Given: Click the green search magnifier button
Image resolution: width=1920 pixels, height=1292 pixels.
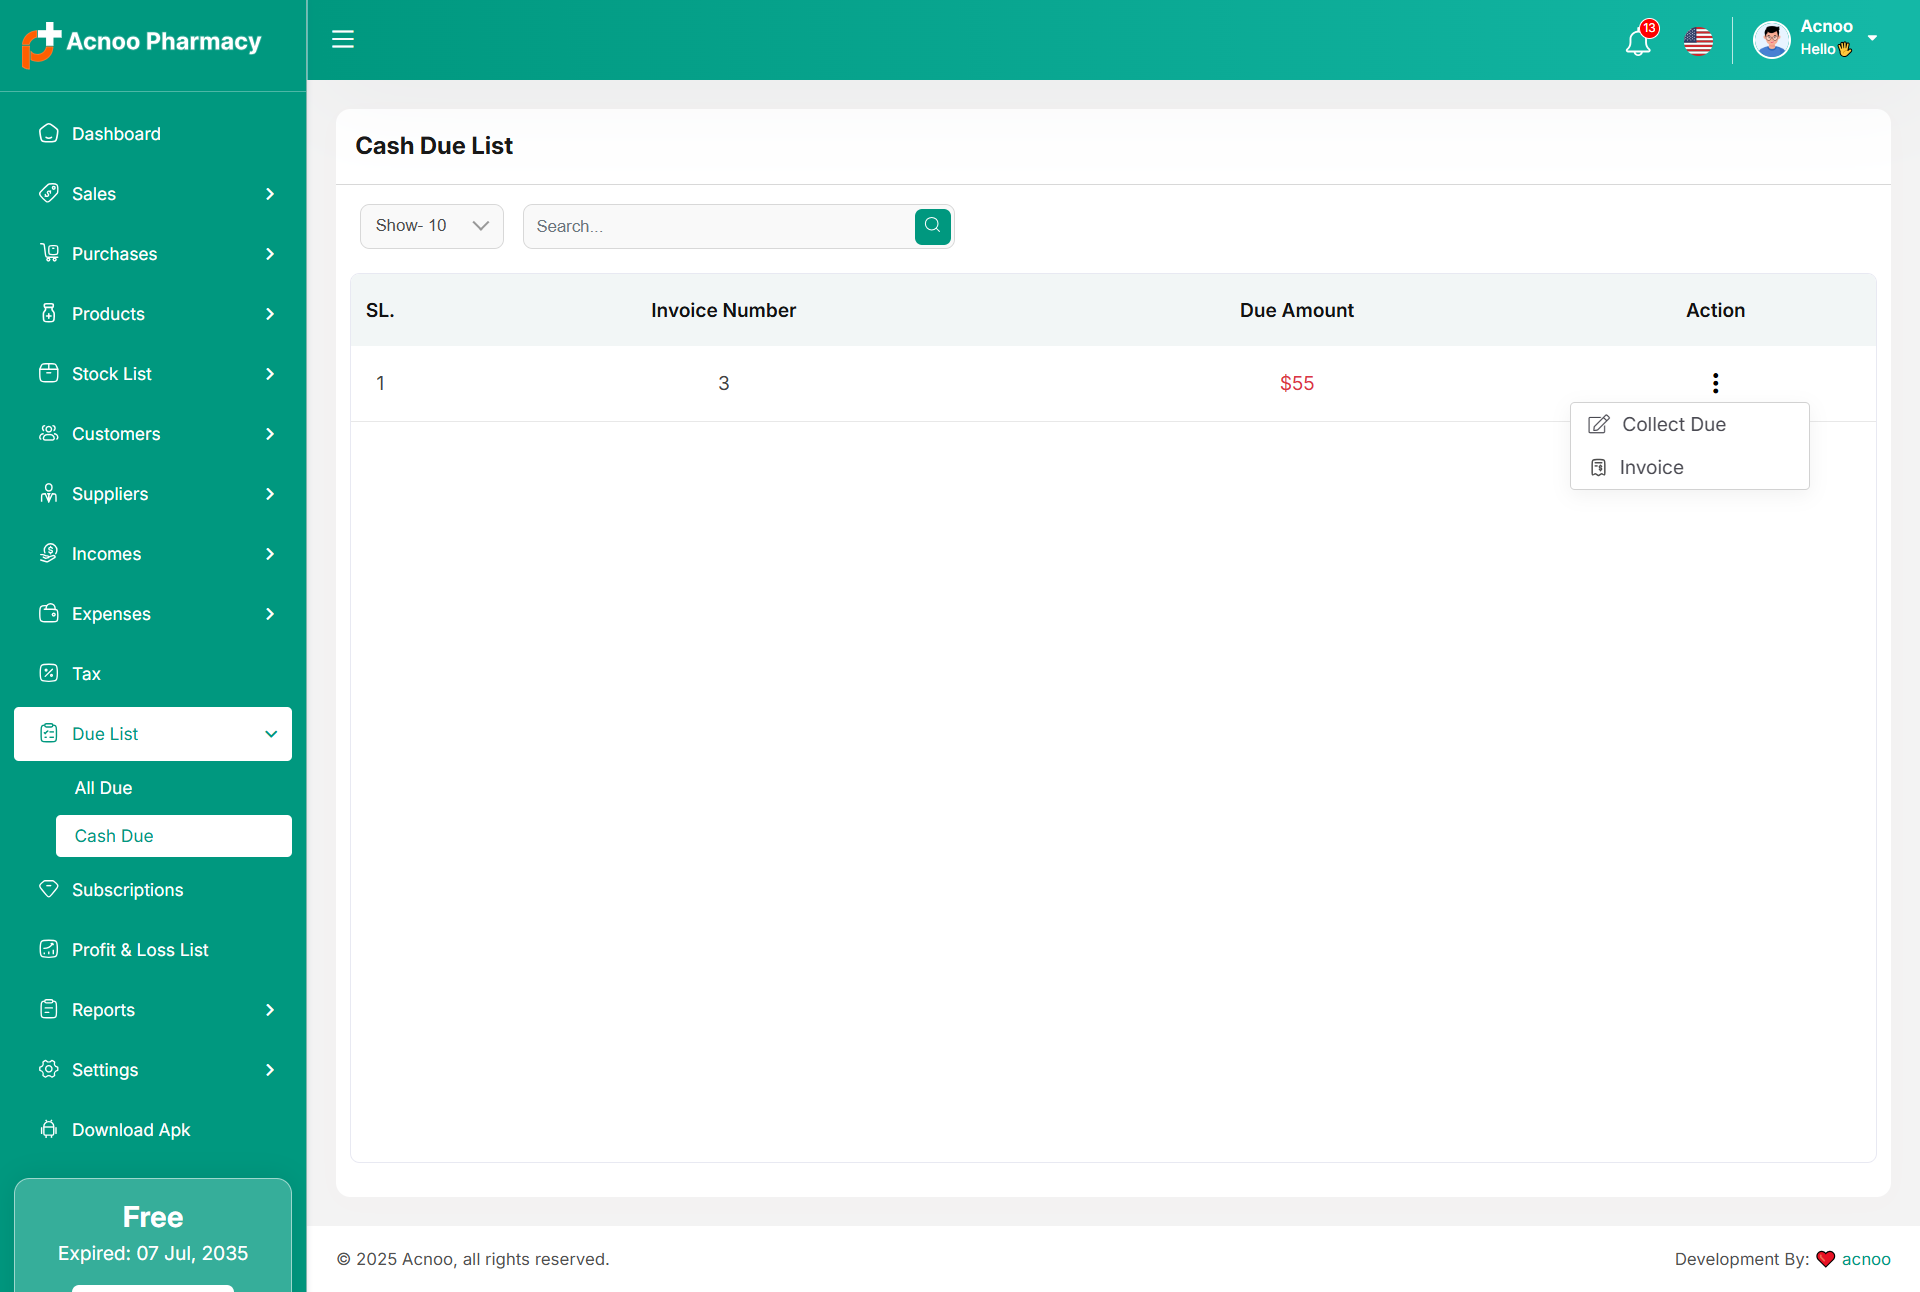Looking at the screenshot, I should point(932,226).
